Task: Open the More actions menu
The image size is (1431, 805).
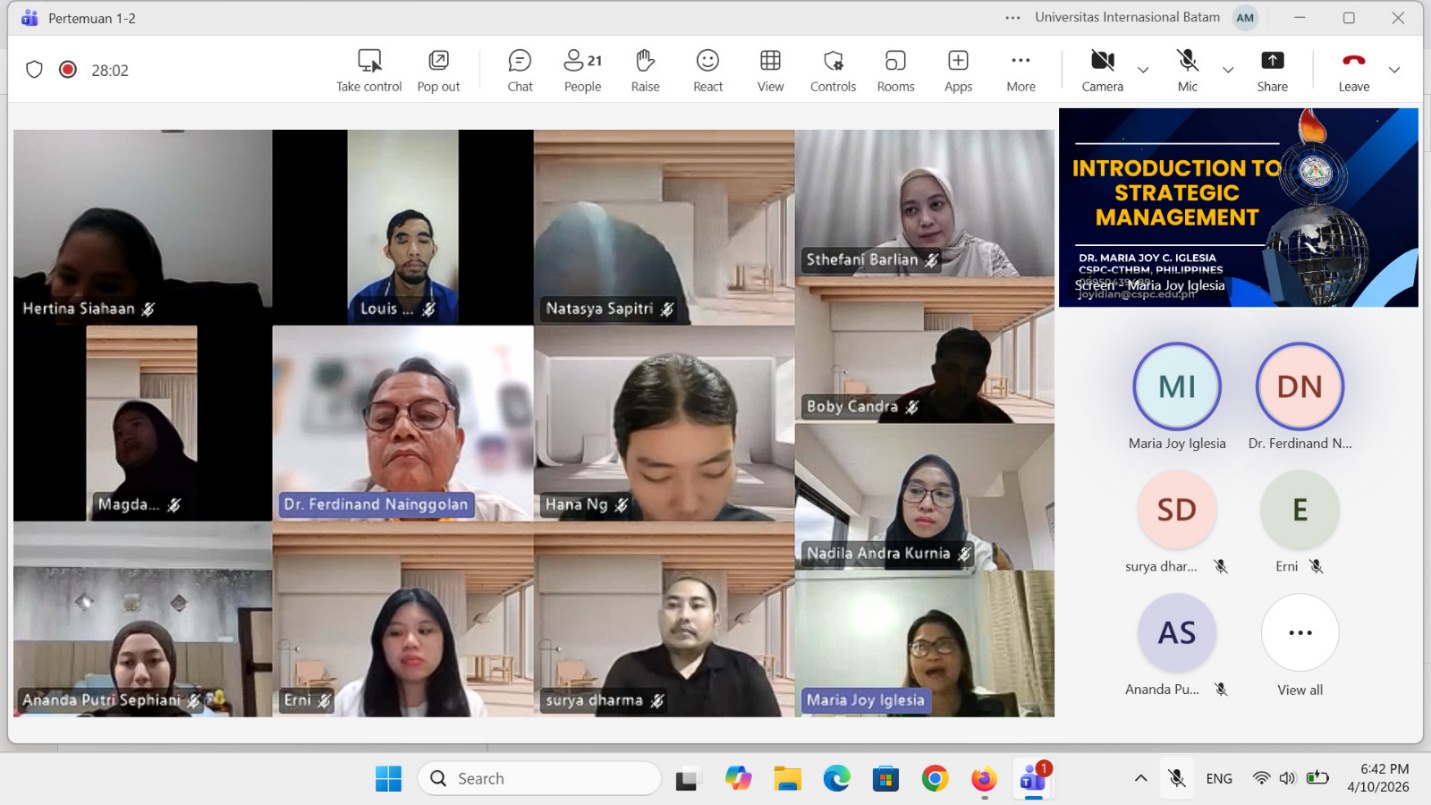Action: pos(1020,70)
